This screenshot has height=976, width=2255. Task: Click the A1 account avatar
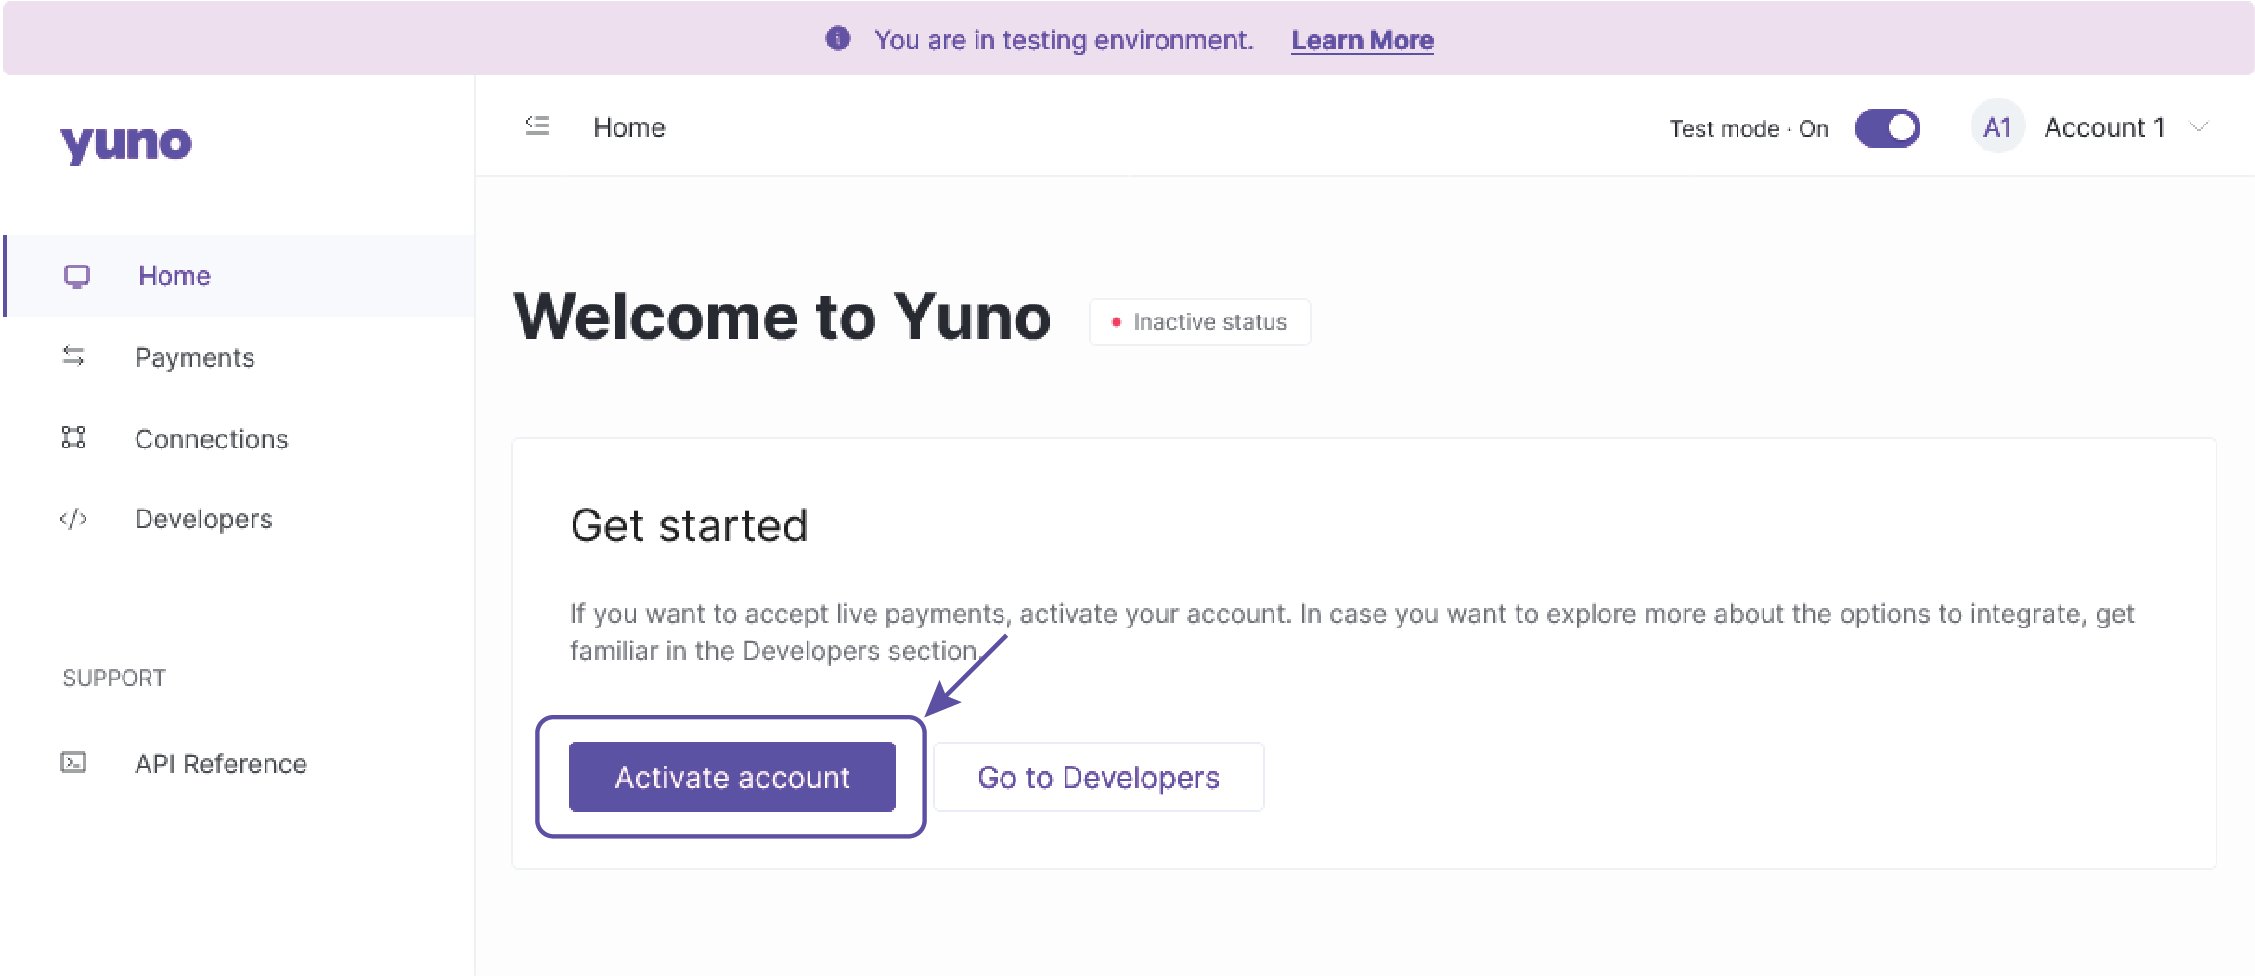pos(1997,127)
